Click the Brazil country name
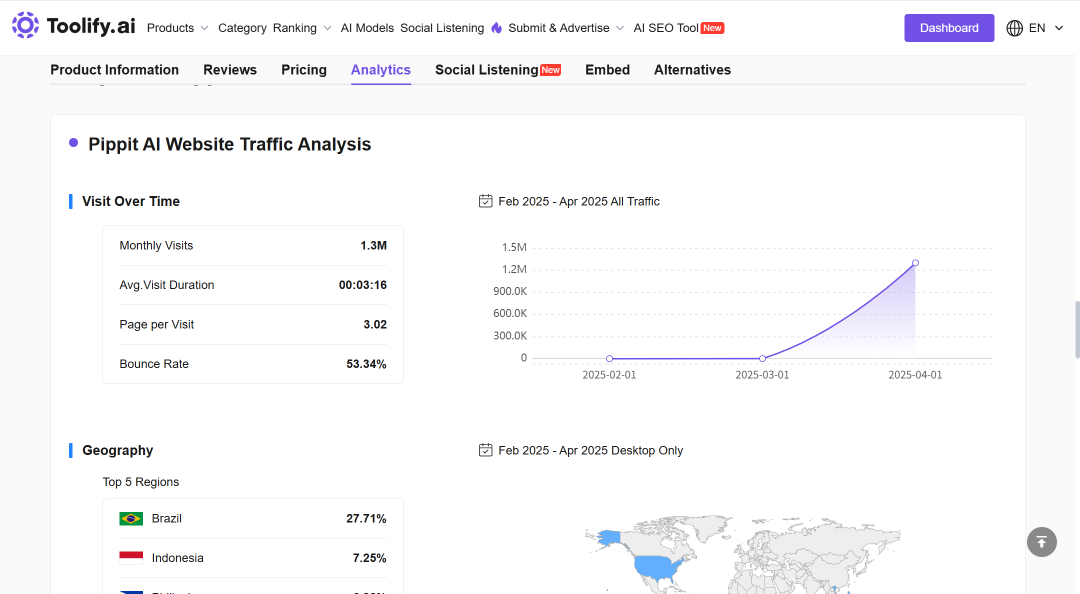This screenshot has width=1080, height=594. [x=167, y=518]
